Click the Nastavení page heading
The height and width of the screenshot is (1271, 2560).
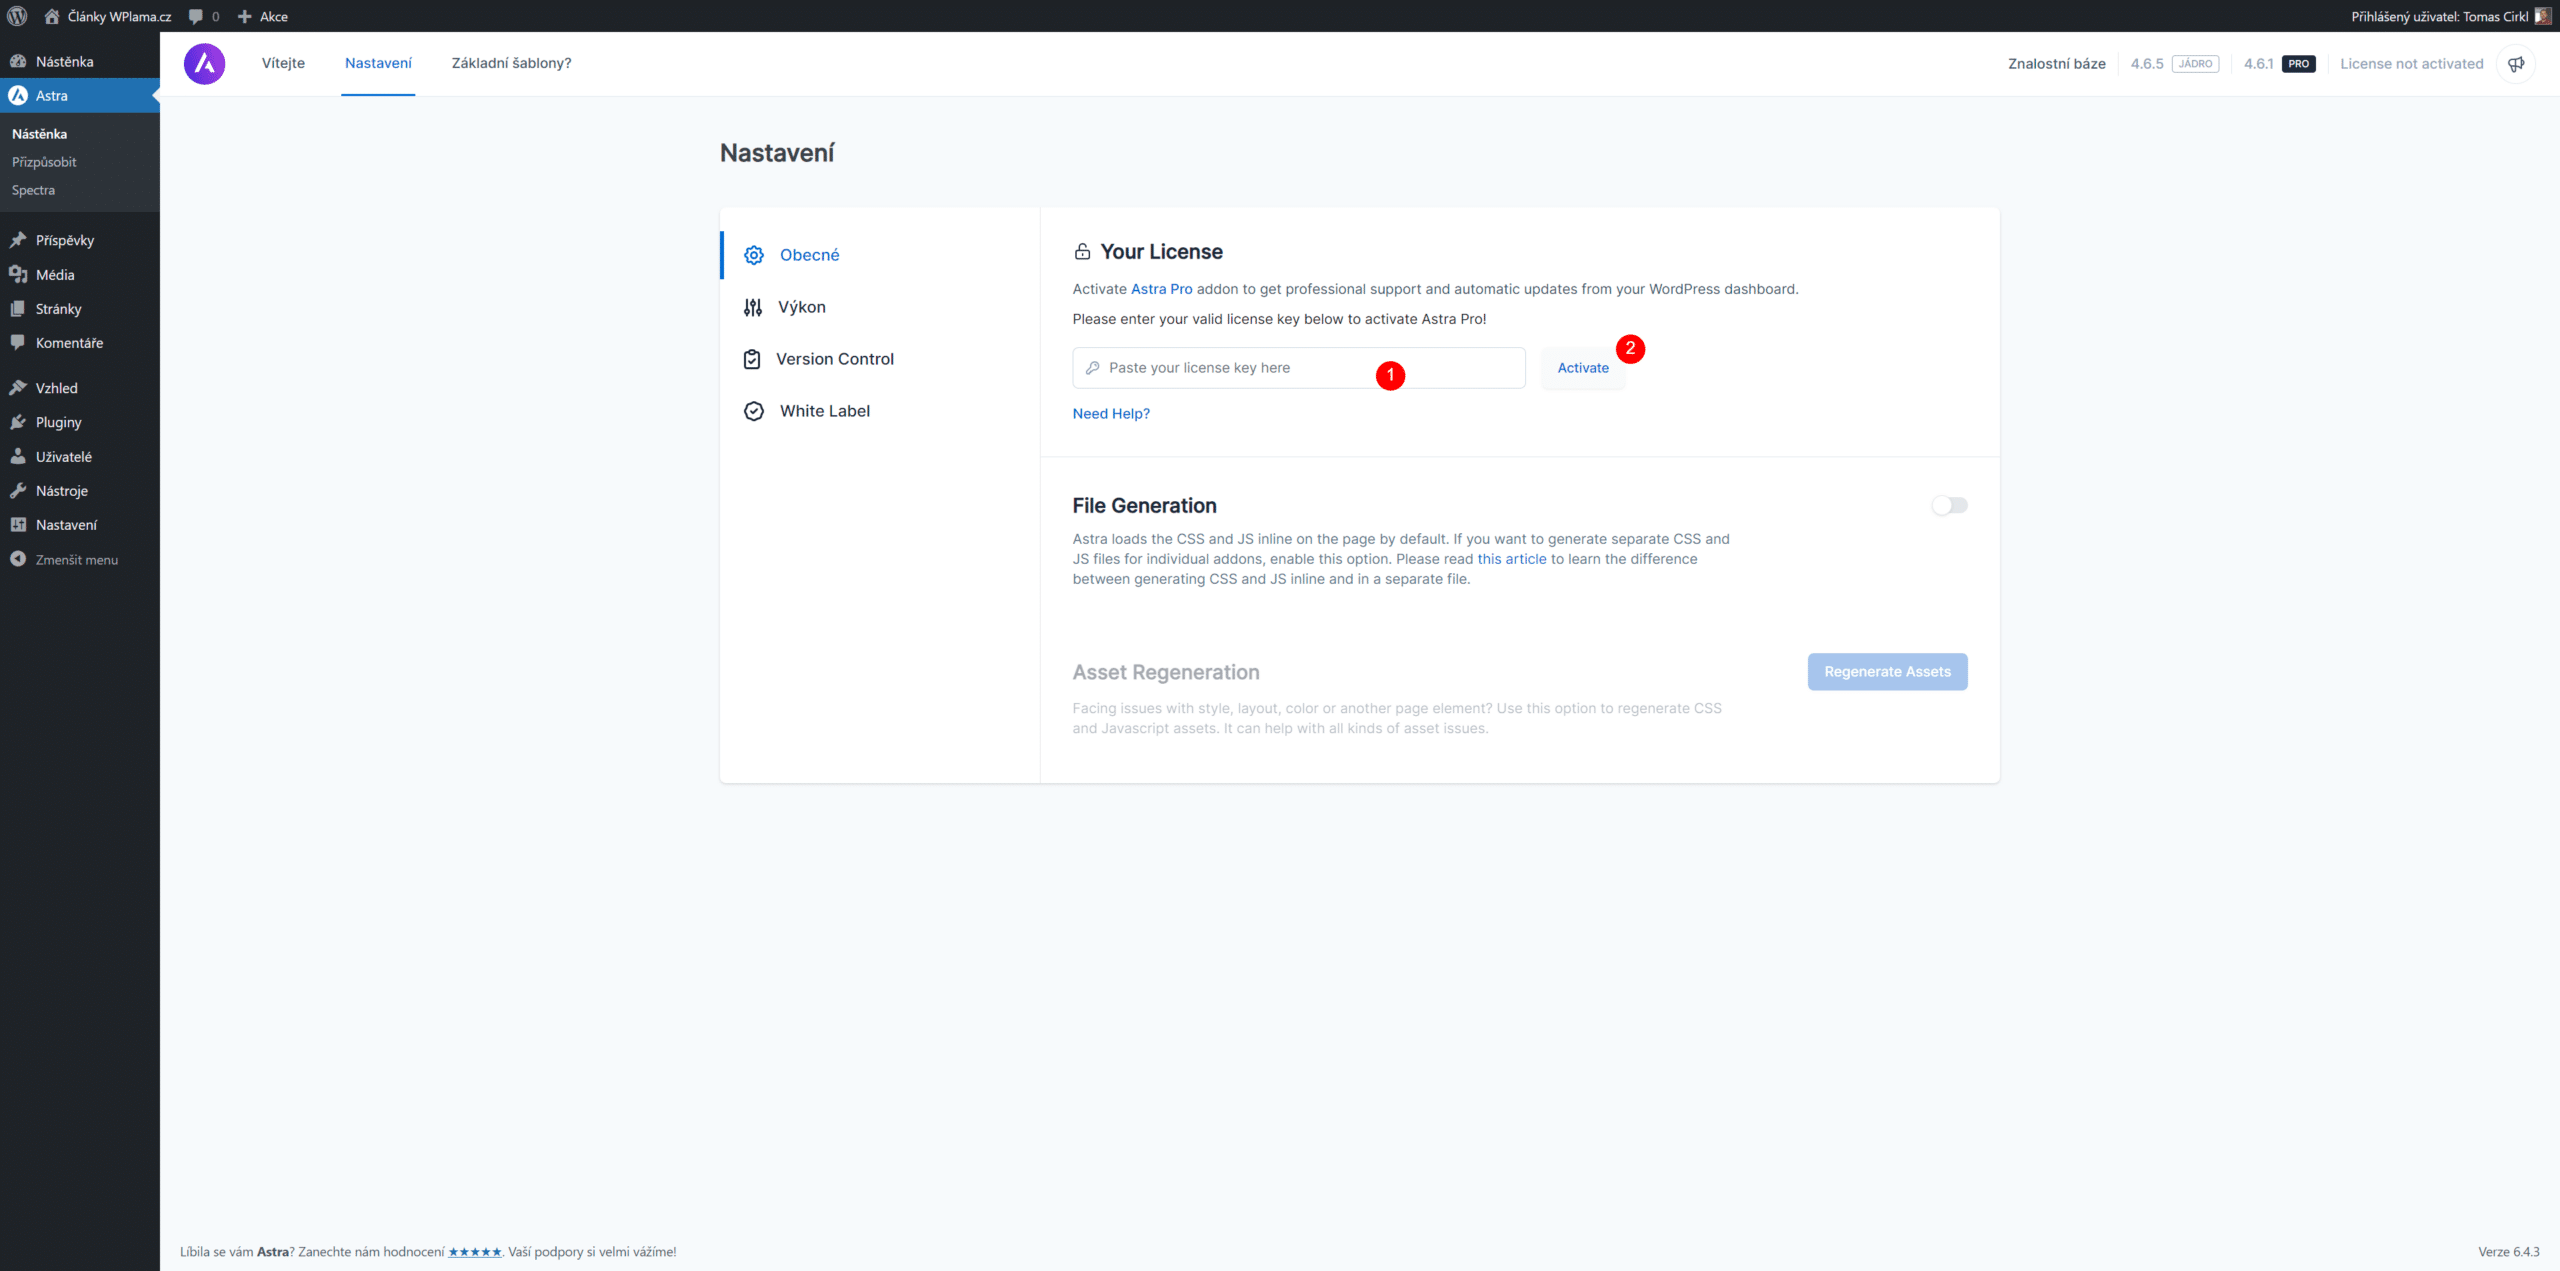click(x=777, y=153)
